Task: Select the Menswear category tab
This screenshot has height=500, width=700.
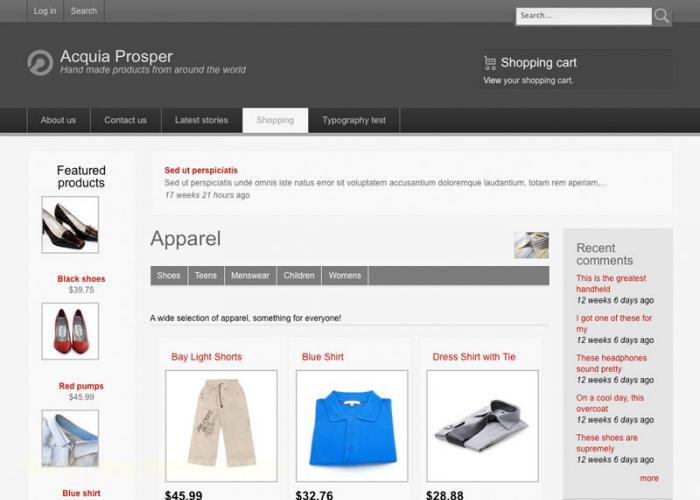Action: point(250,275)
